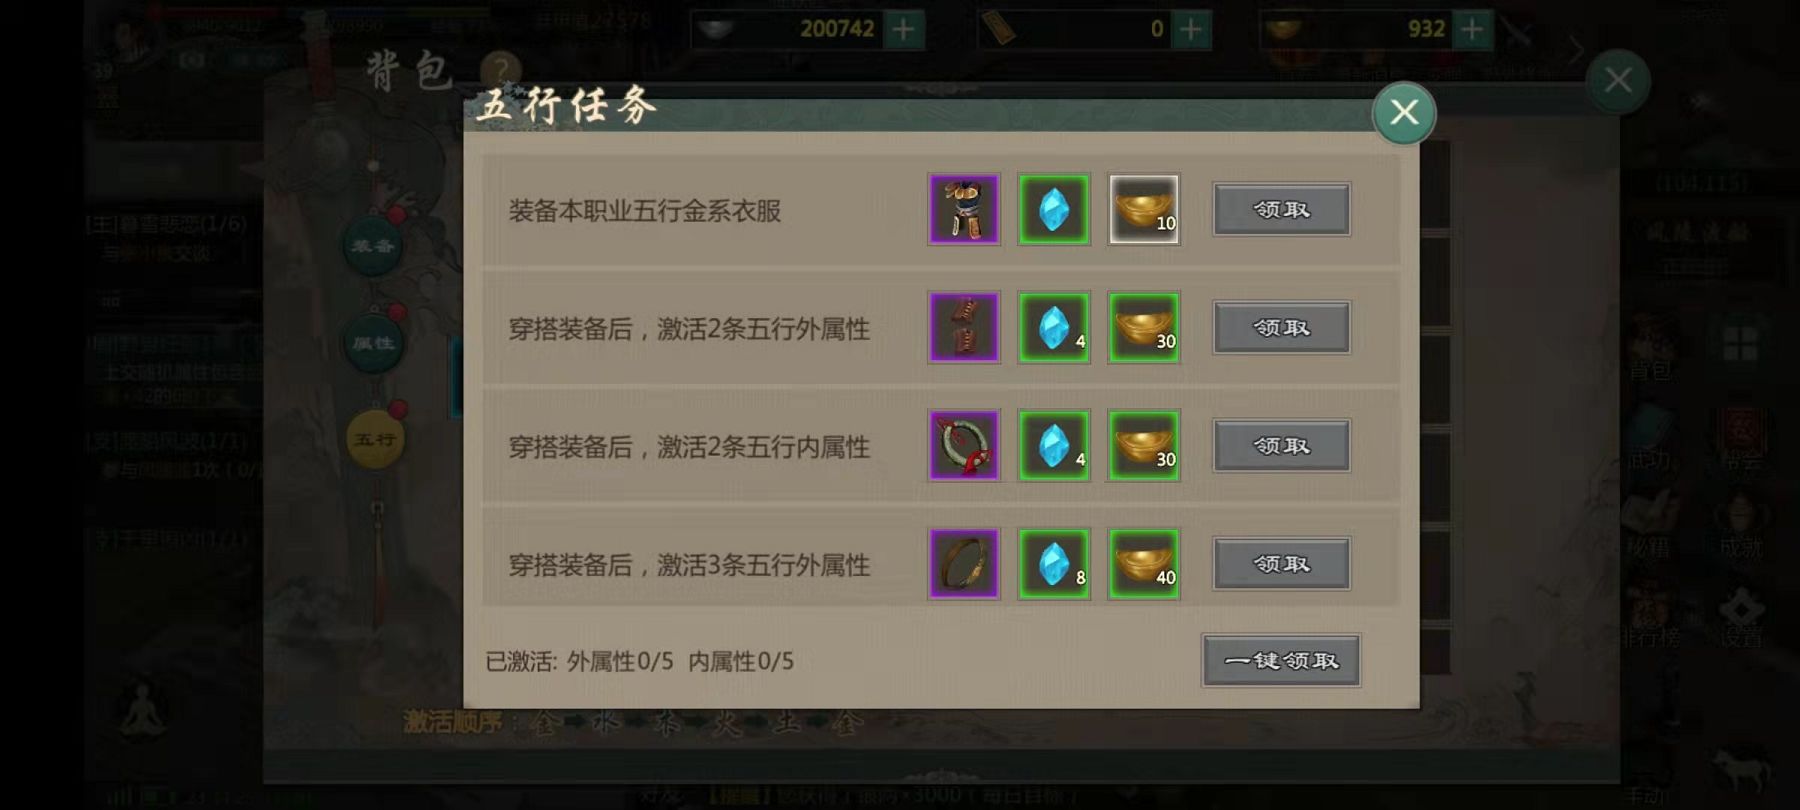Click 一键领取 to claim all rewards
This screenshot has height=810, width=1800.
[1281, 660]
